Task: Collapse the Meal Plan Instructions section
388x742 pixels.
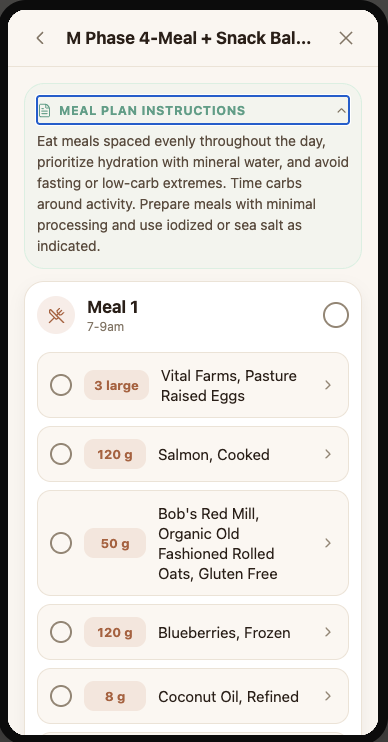Action: pyautogui.click(x=341, y=111)
